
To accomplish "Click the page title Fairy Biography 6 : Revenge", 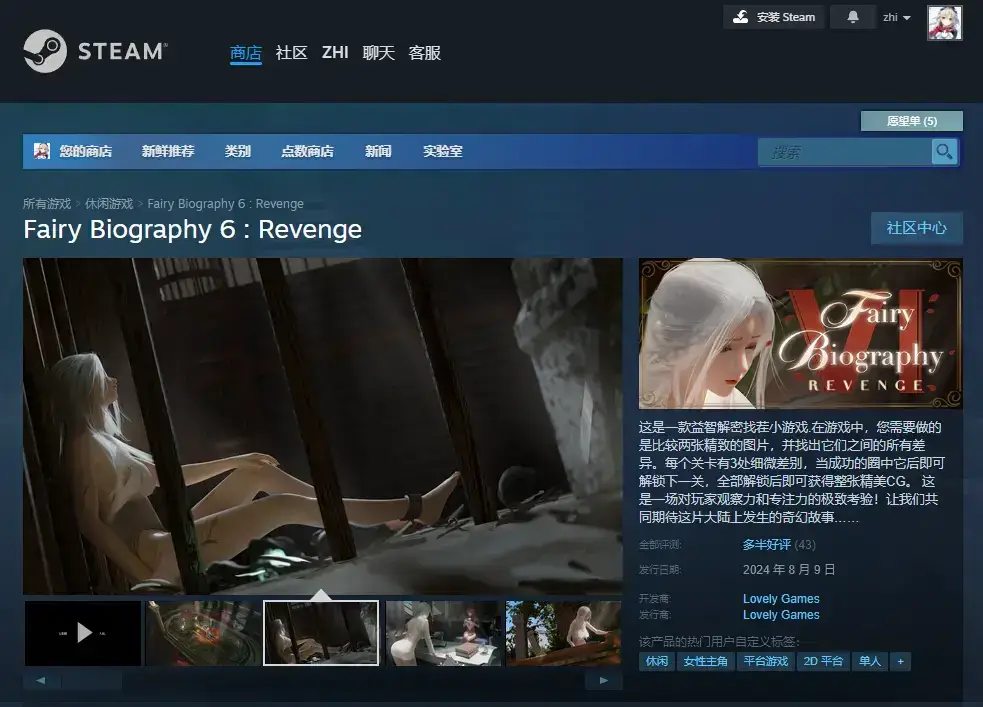I will tap(192, 229).
